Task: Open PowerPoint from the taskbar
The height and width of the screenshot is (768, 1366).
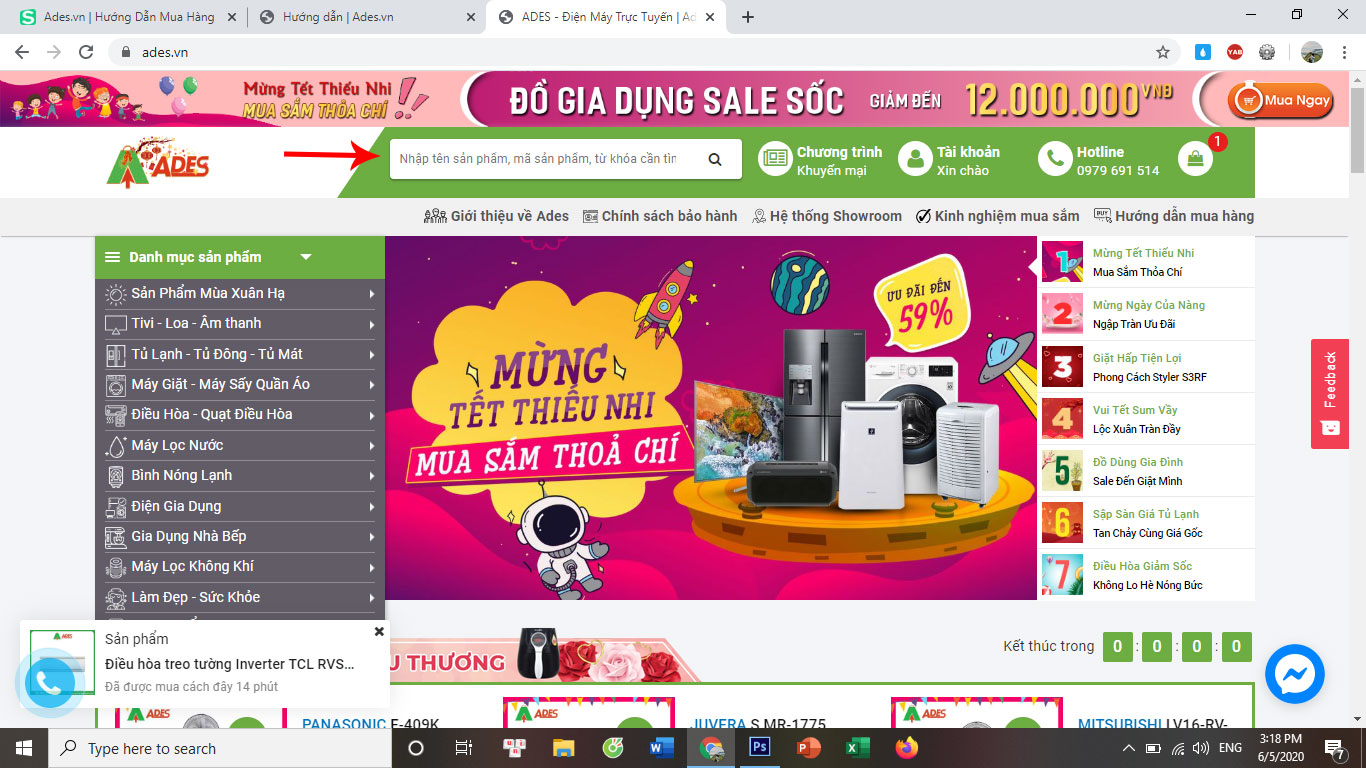Action: [x=808, y=748]
